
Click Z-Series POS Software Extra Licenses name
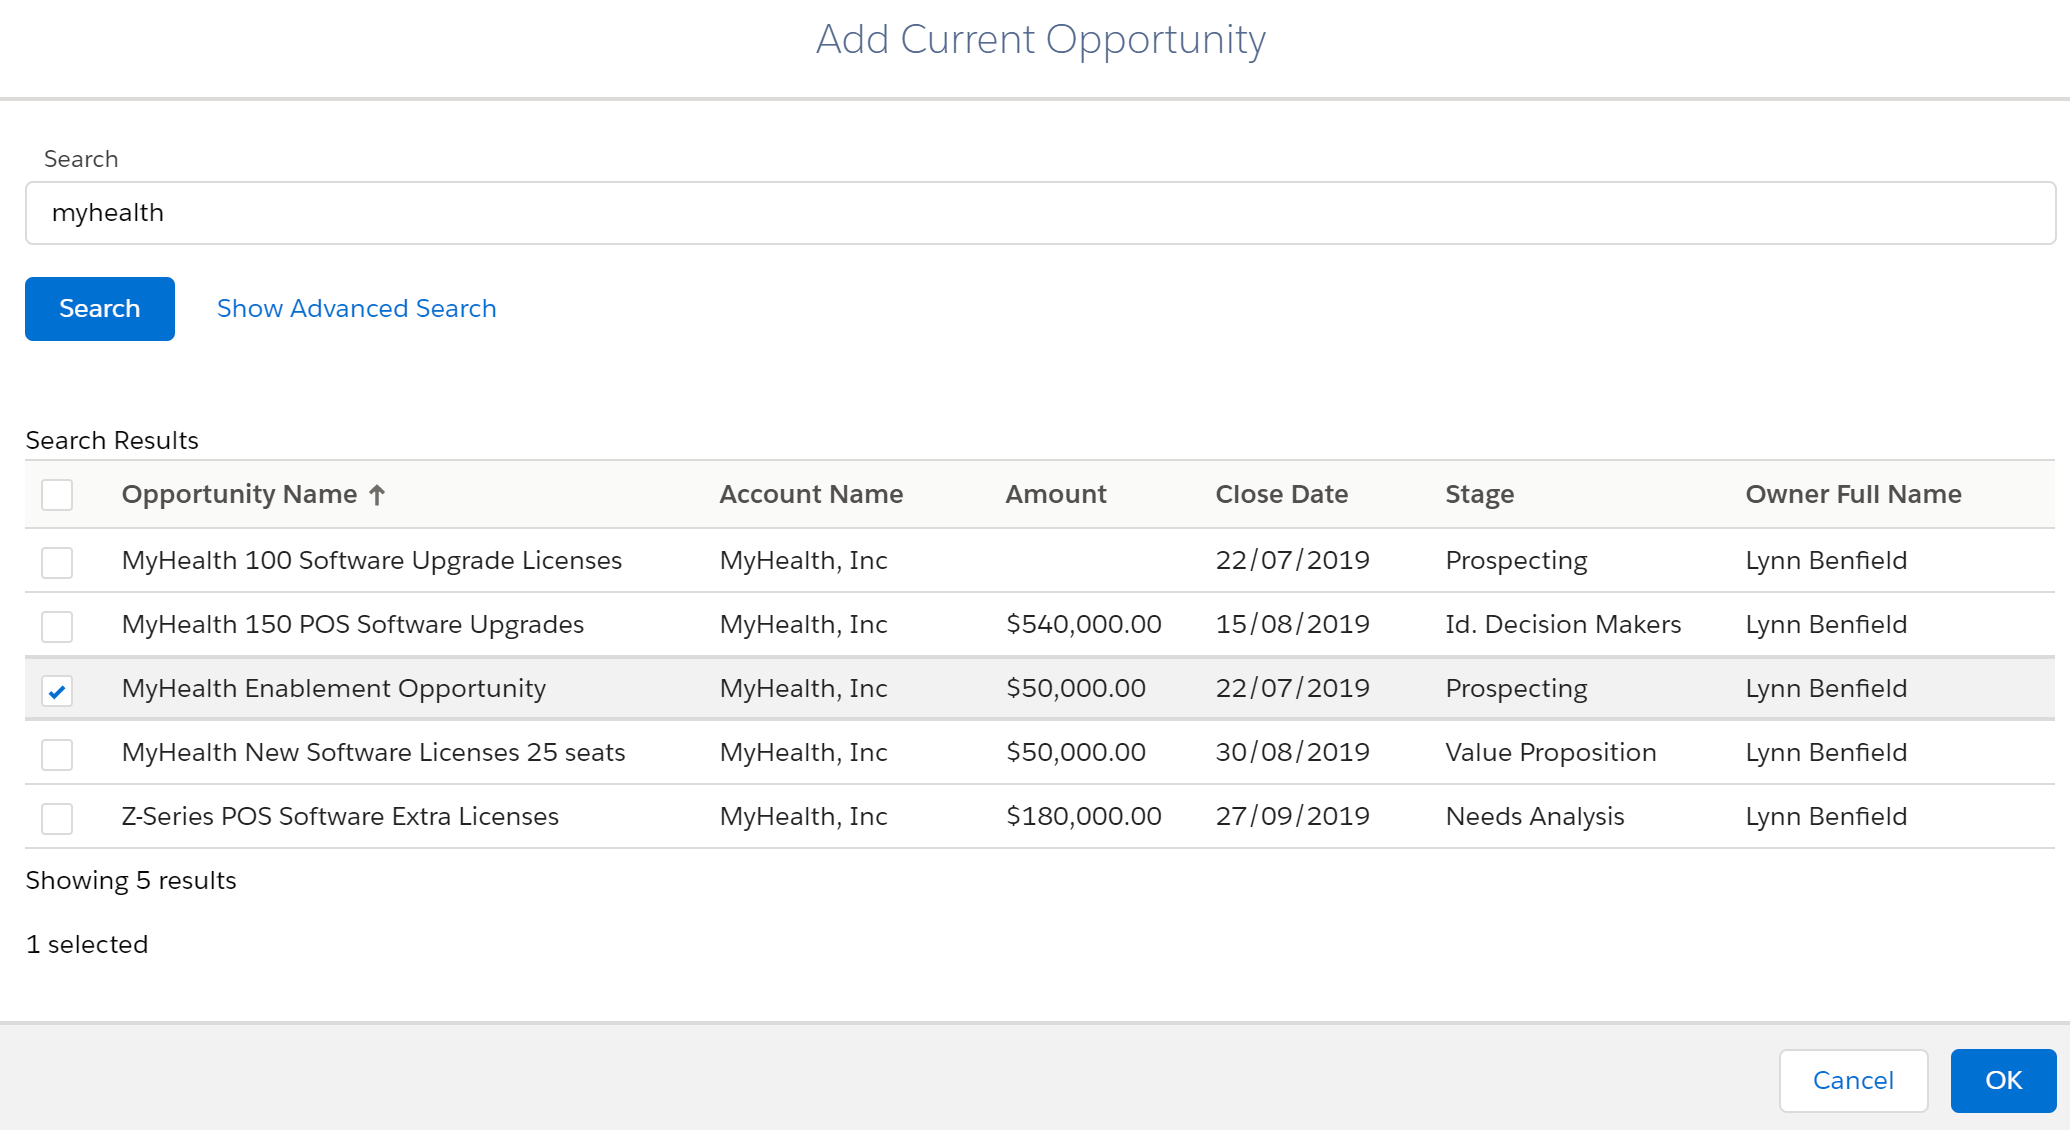coord(340,817)
